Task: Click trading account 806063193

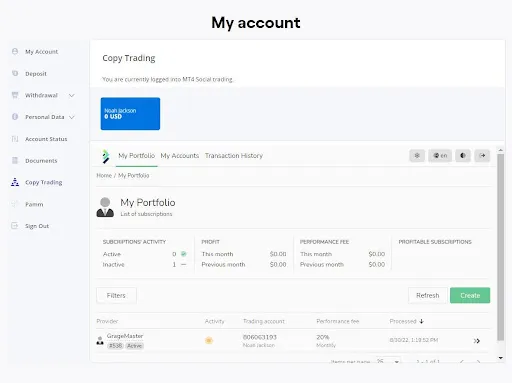Action: pos(260,337)
